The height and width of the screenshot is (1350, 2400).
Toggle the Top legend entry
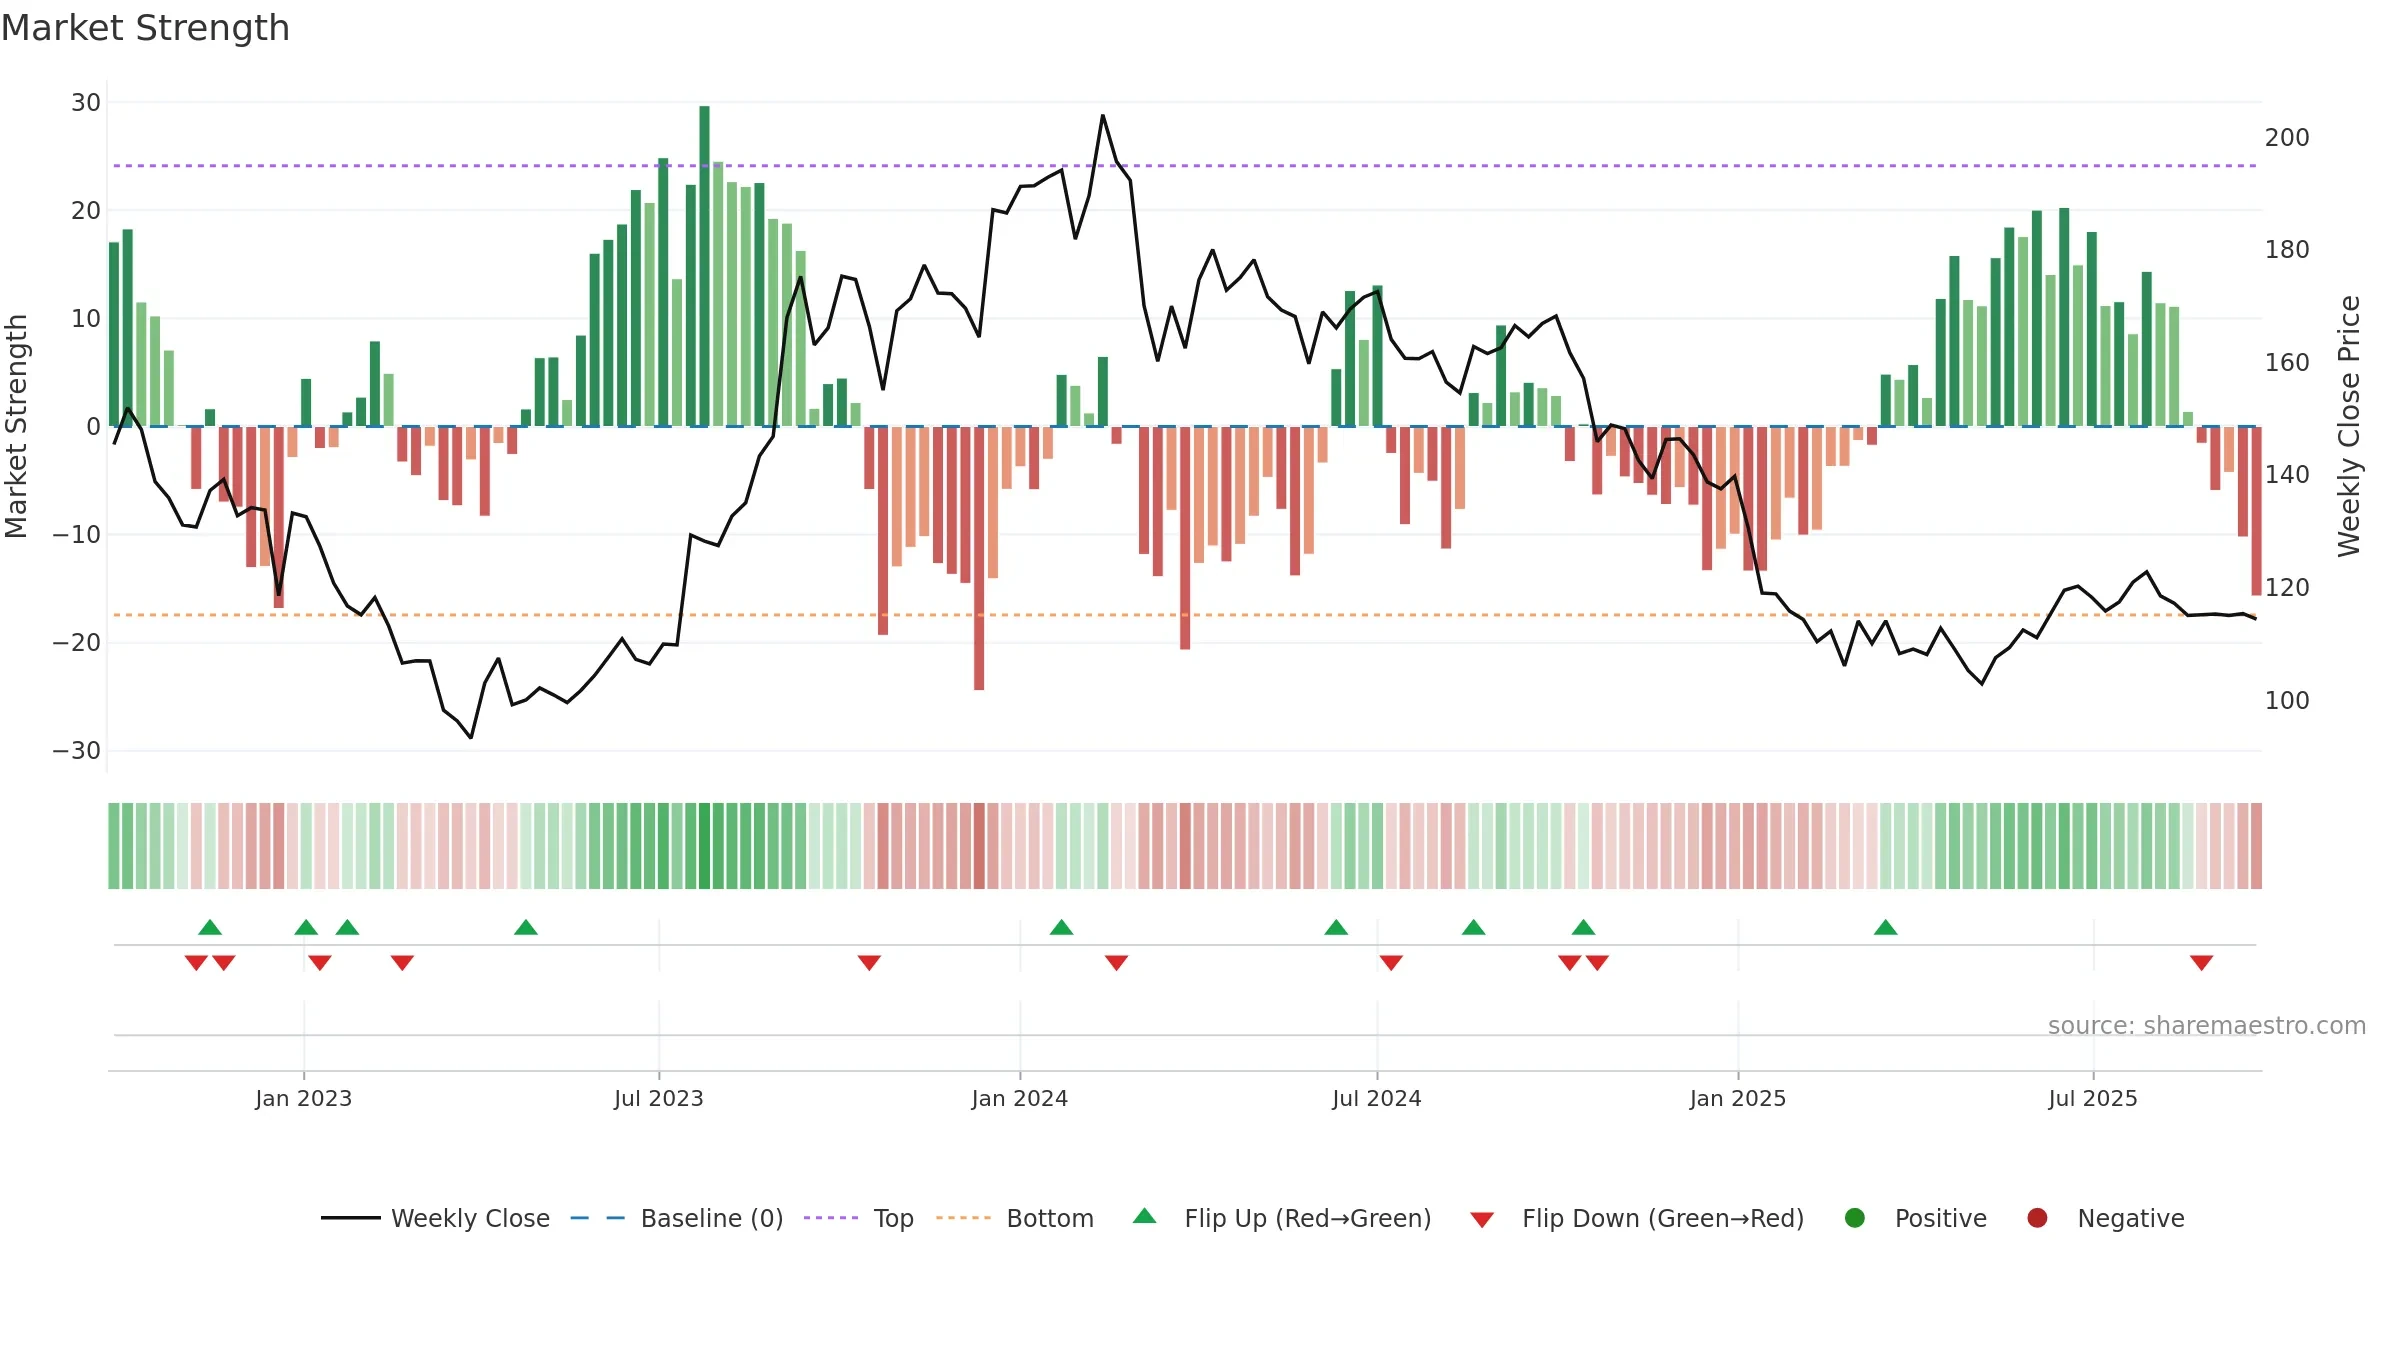[859, 1218]
